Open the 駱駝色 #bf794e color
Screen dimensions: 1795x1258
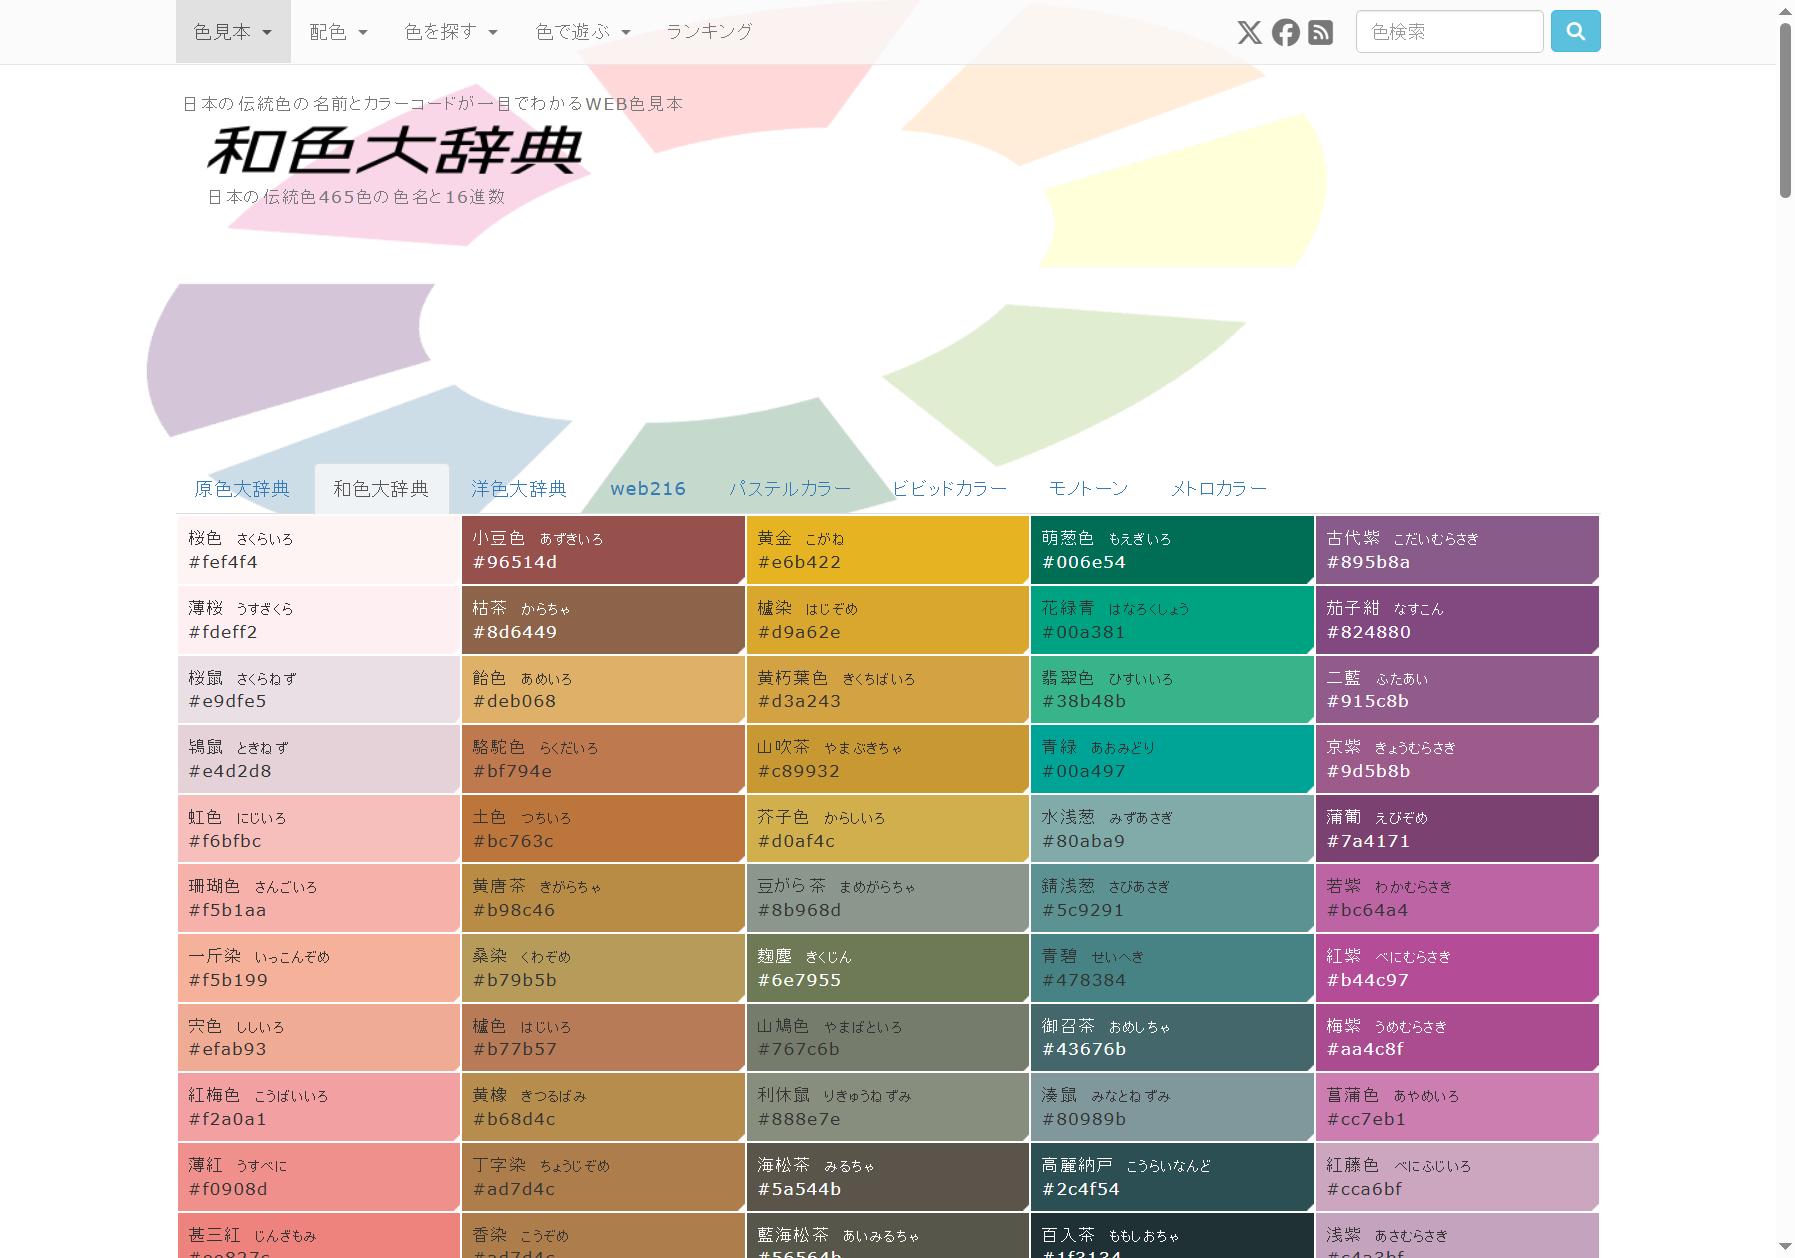603,759
